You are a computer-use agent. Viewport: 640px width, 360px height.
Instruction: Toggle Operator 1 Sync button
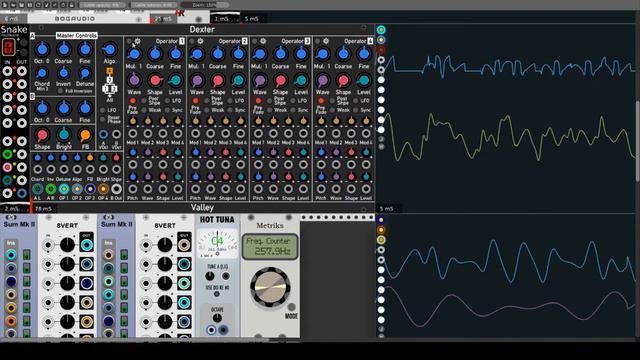pyautogui.click(x=167, y=110)
